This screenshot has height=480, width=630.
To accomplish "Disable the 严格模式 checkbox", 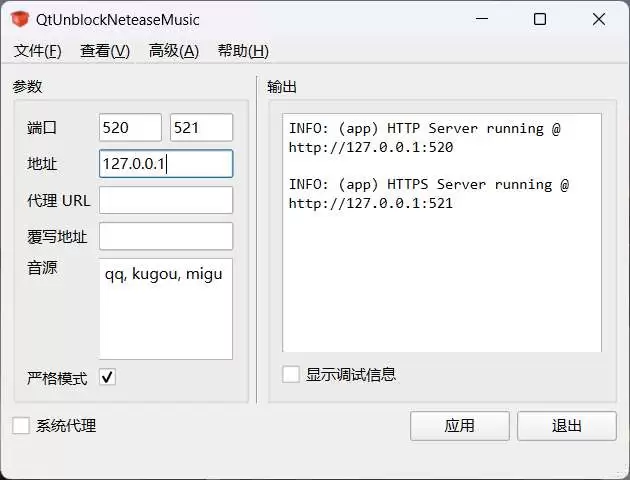I will pyautogui.click(x=107, y=377).
